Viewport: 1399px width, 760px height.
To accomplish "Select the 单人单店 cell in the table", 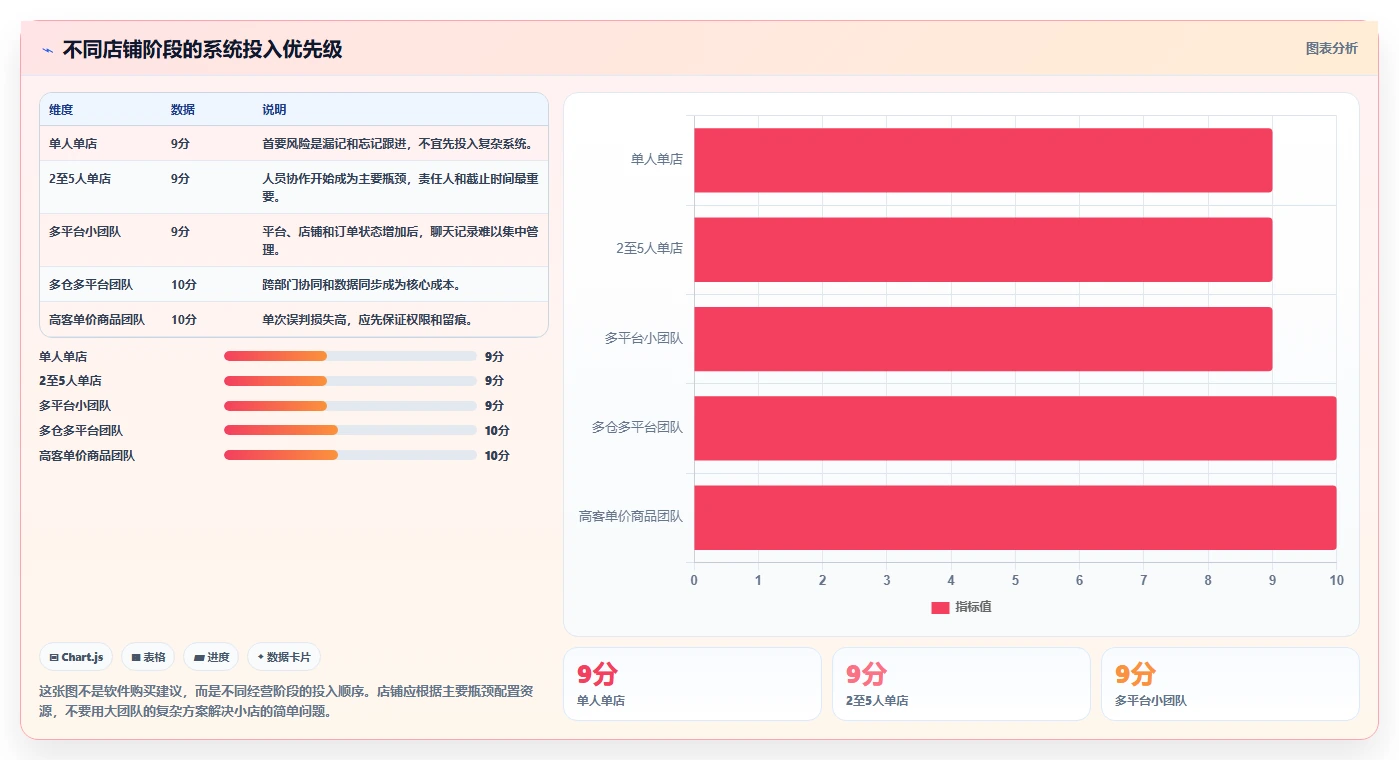I will coord(73,144).
